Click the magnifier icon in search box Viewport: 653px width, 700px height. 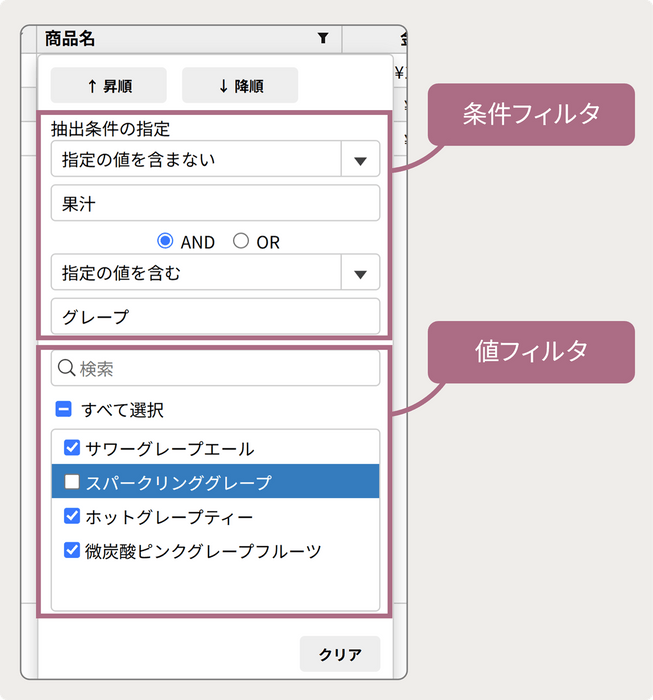pos(67,369)
